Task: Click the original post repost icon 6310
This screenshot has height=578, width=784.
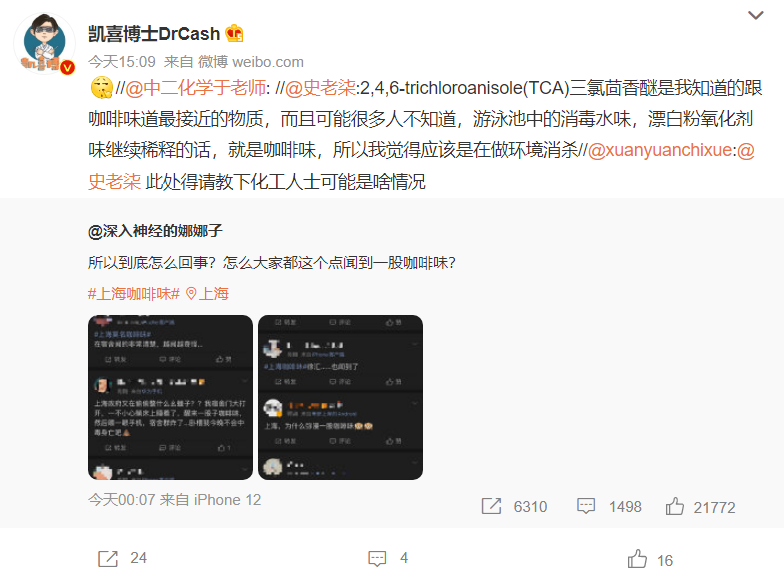Action: 514,506
